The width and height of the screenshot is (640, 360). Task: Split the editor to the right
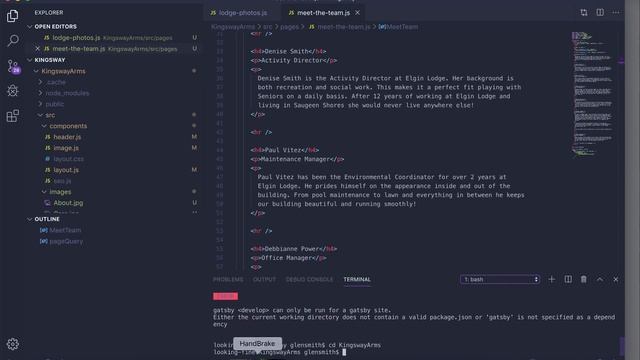click(600, 13)
